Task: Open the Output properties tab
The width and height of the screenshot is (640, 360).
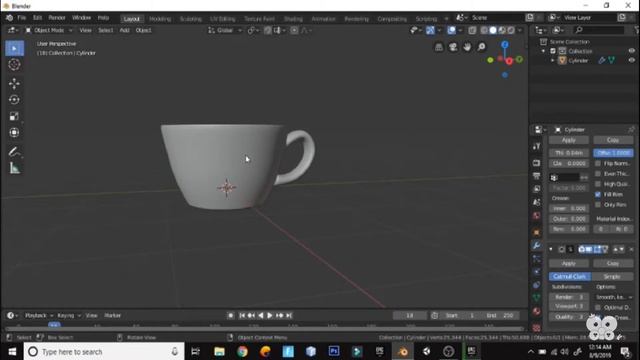Action: click(537, 176)
